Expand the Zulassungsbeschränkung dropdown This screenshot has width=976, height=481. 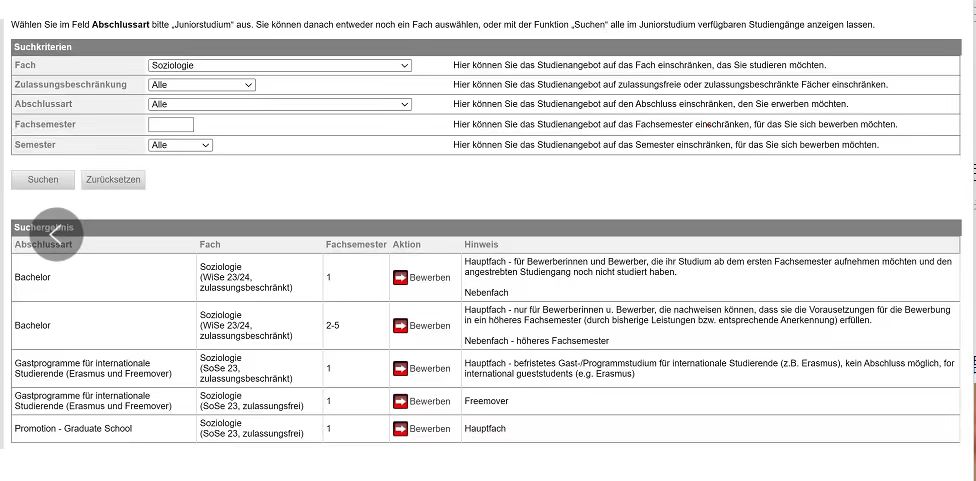point(202,85)
